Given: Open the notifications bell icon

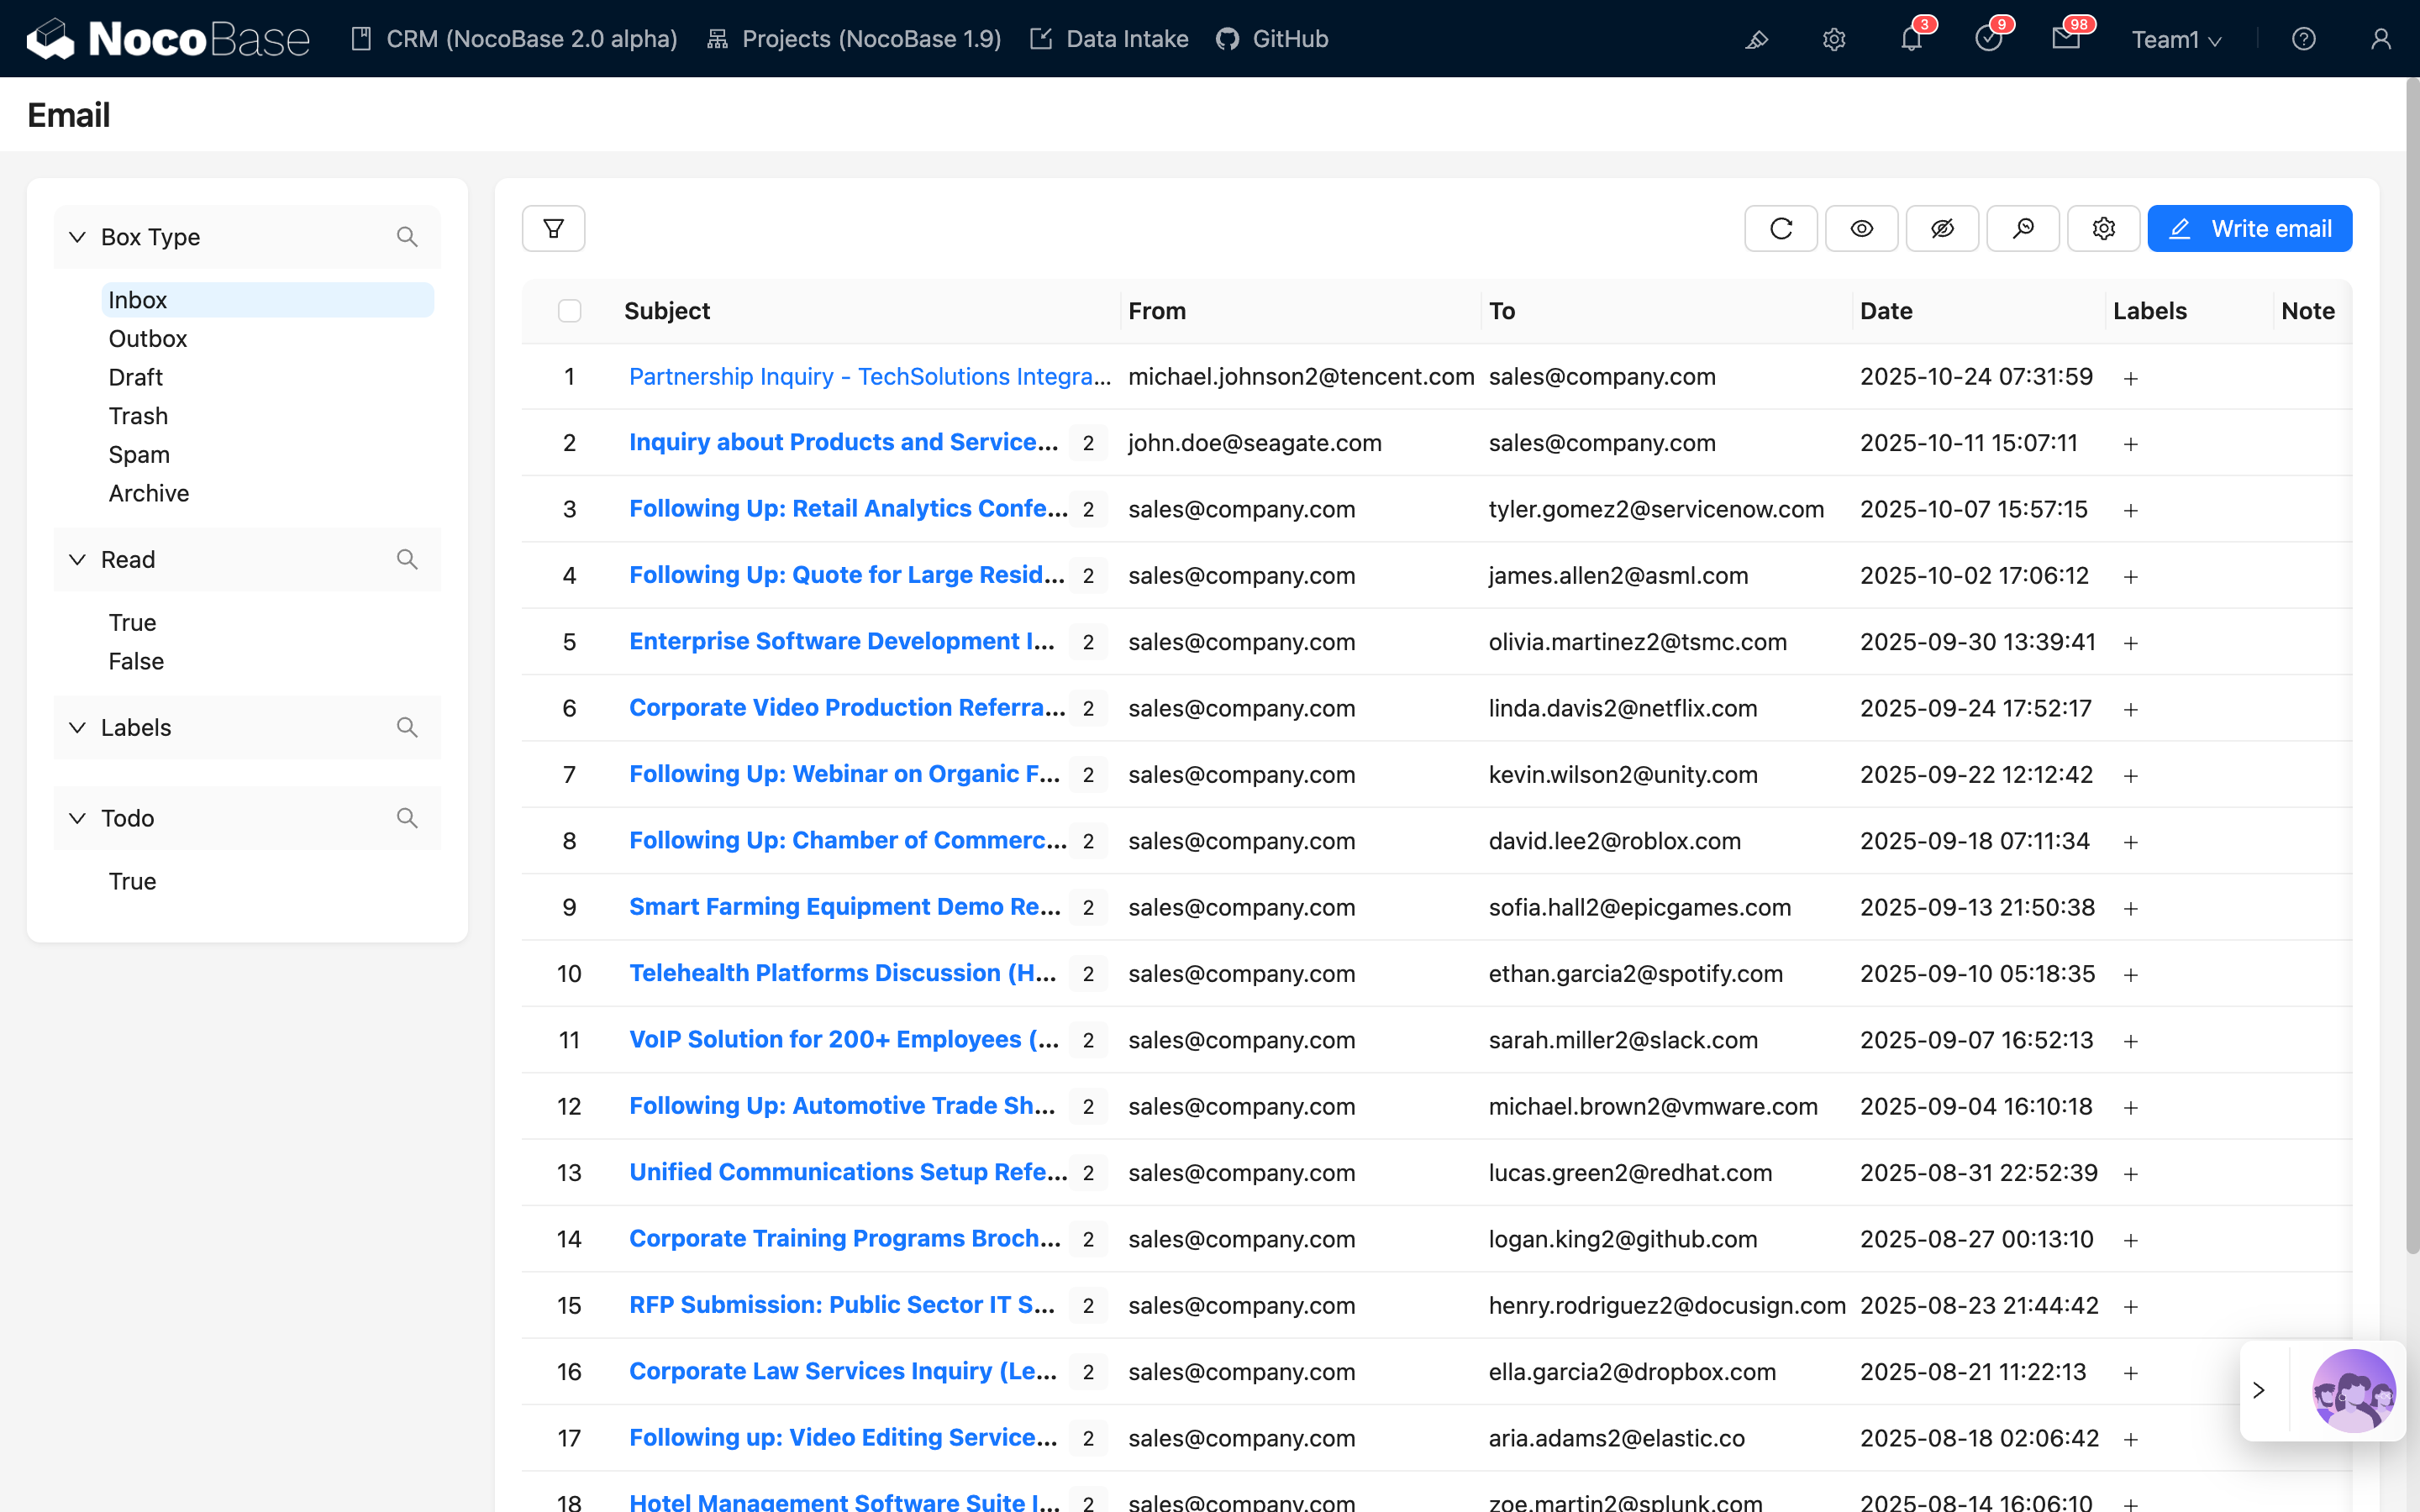Looking at the screenshot, I should pos(1911,39).
